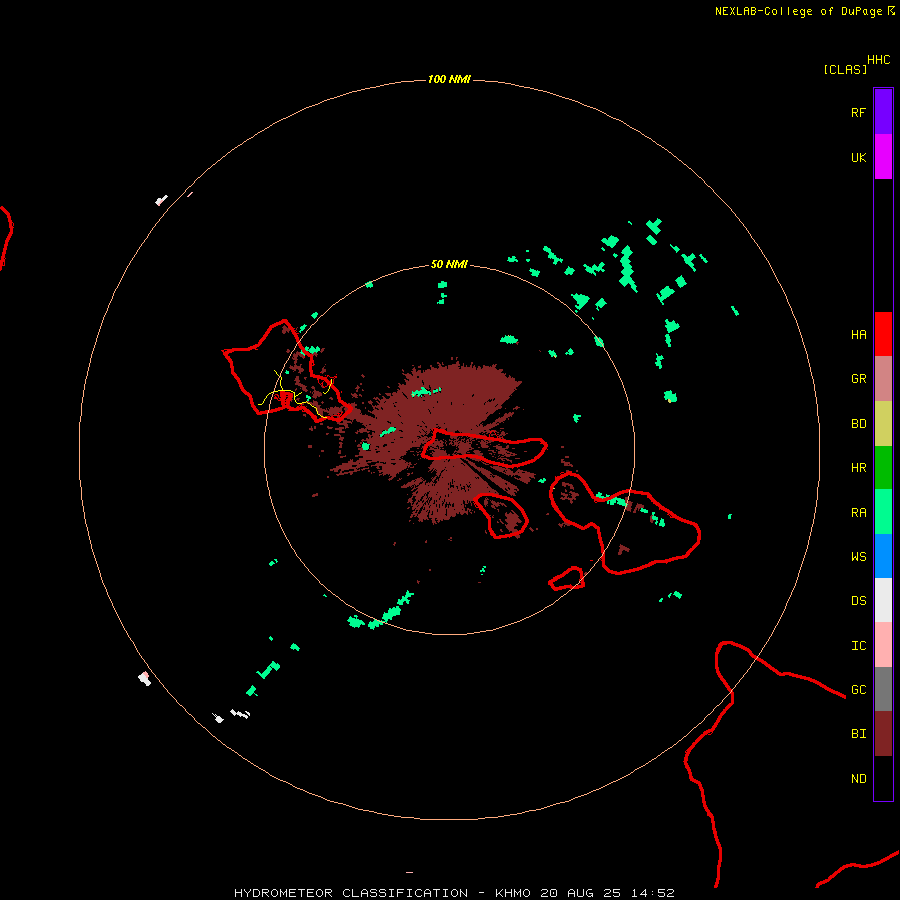Click the BI legend label

pyautogui.click(x=858, y=734)
